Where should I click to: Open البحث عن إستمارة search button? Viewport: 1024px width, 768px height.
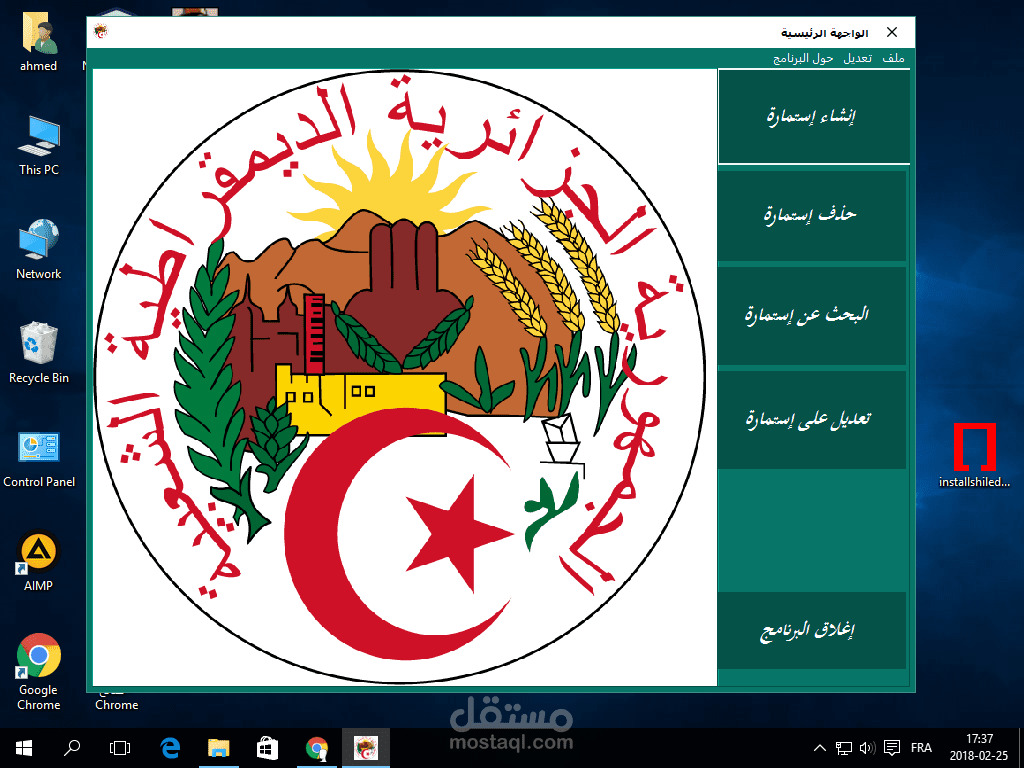[812, 315]
